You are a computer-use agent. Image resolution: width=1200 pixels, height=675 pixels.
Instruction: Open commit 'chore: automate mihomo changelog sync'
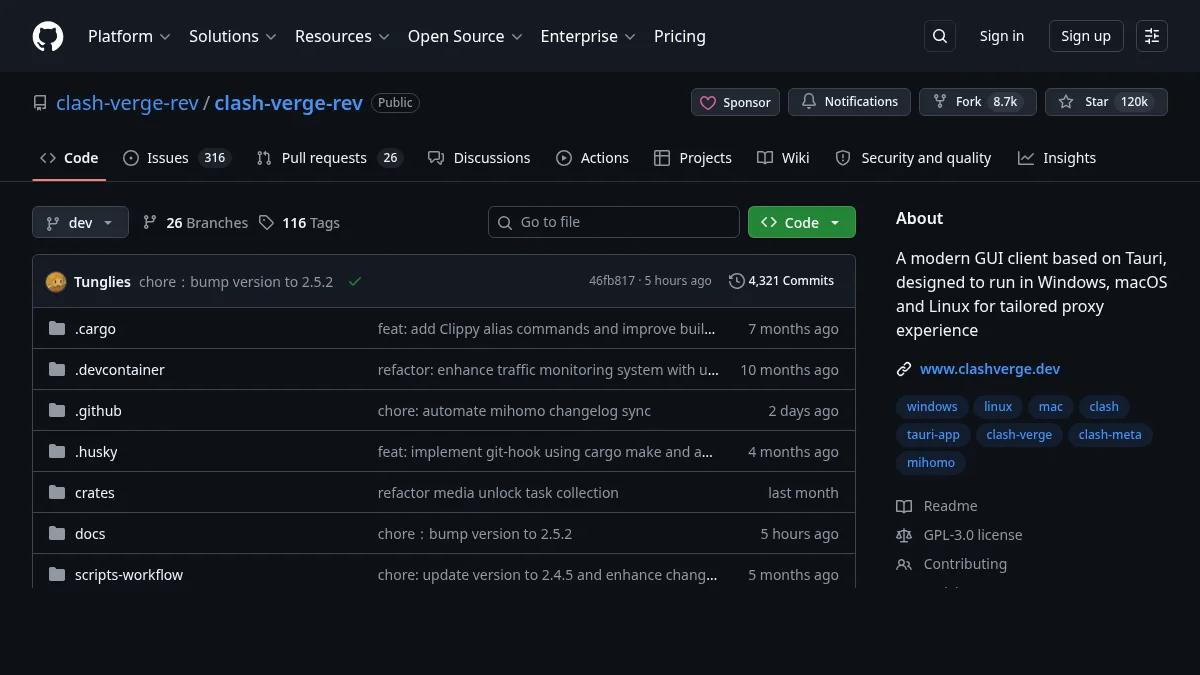coord(514,411)
